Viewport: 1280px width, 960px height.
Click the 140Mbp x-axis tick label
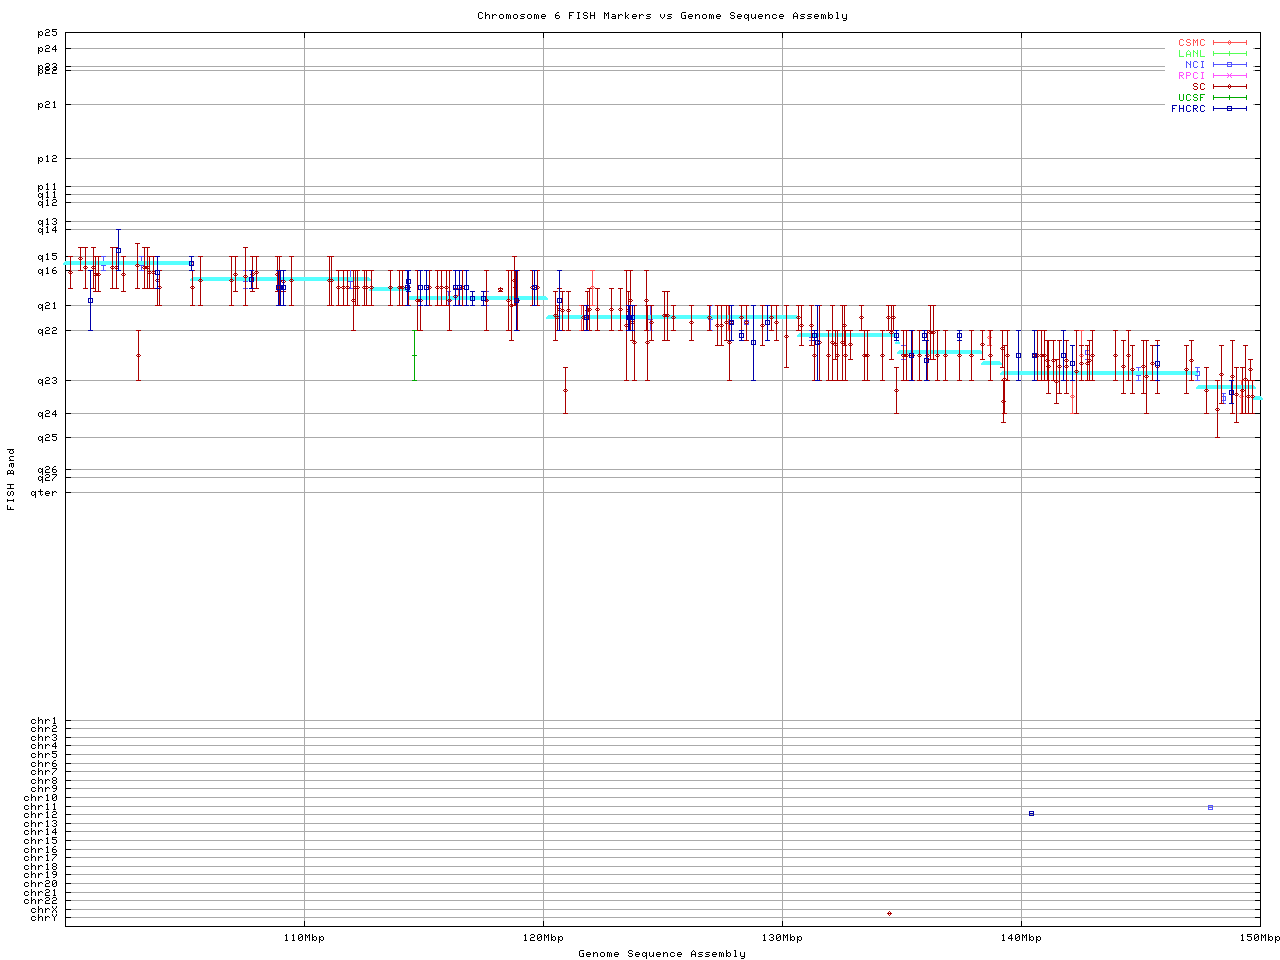click(x=1021, y=938)
